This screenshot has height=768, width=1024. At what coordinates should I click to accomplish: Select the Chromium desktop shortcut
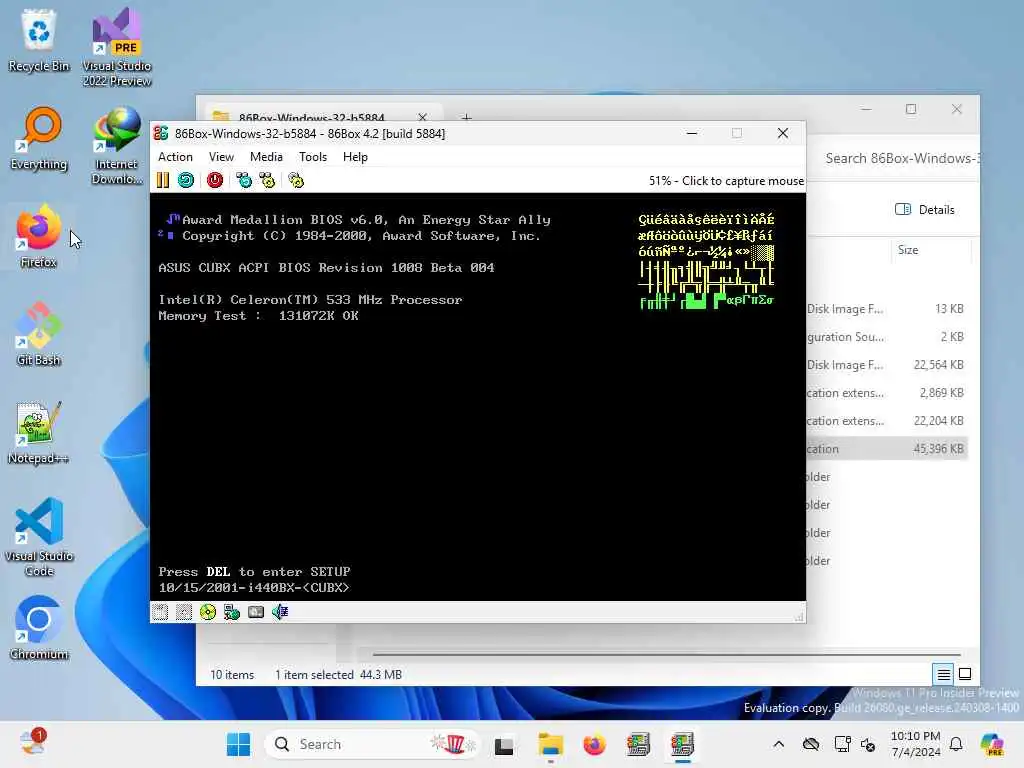click(x=39, y=628)
